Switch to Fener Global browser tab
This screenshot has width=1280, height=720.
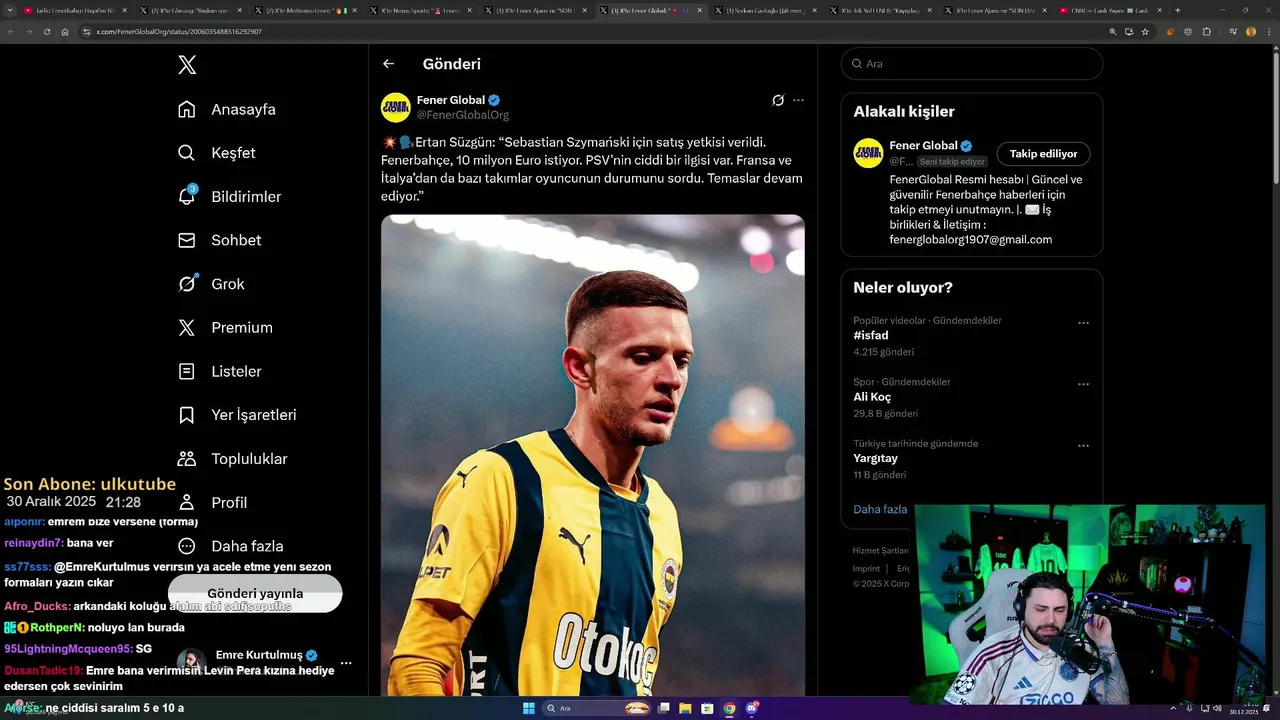650,10
